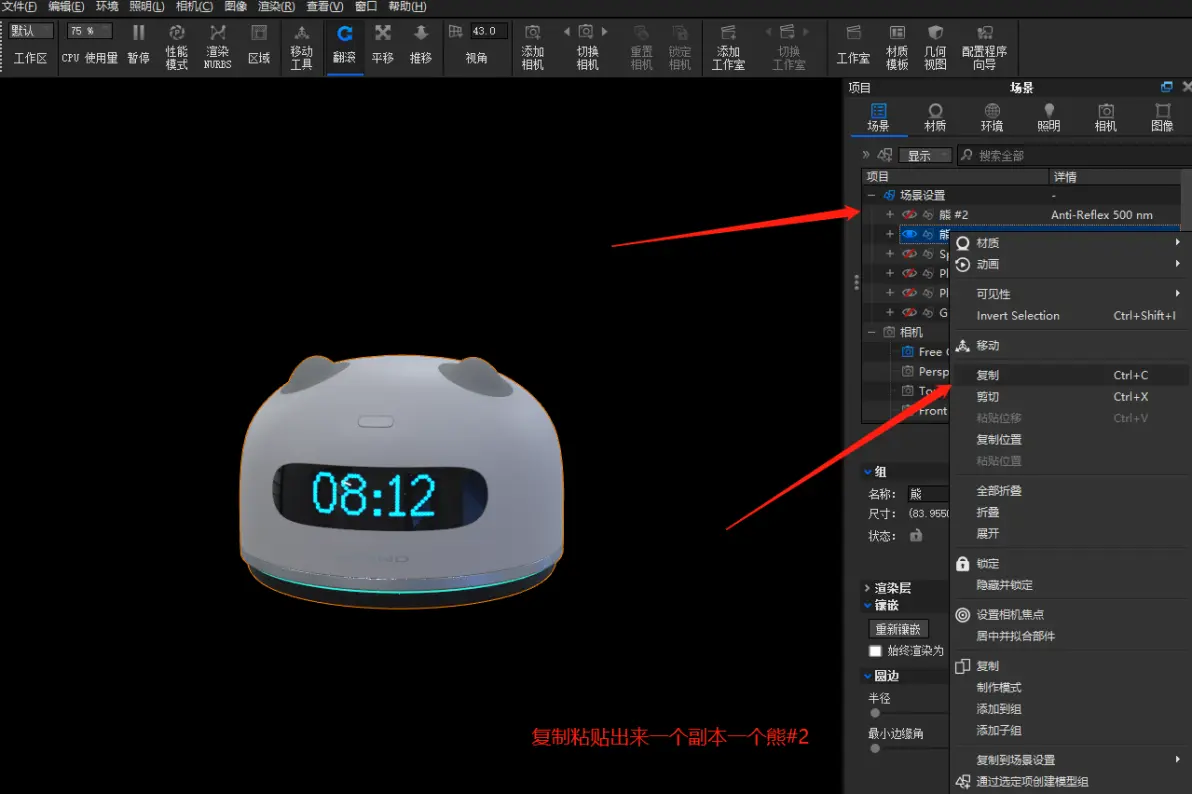Open the 默认 workspace dropdown

pyautogui.click(x=31, y=30)
